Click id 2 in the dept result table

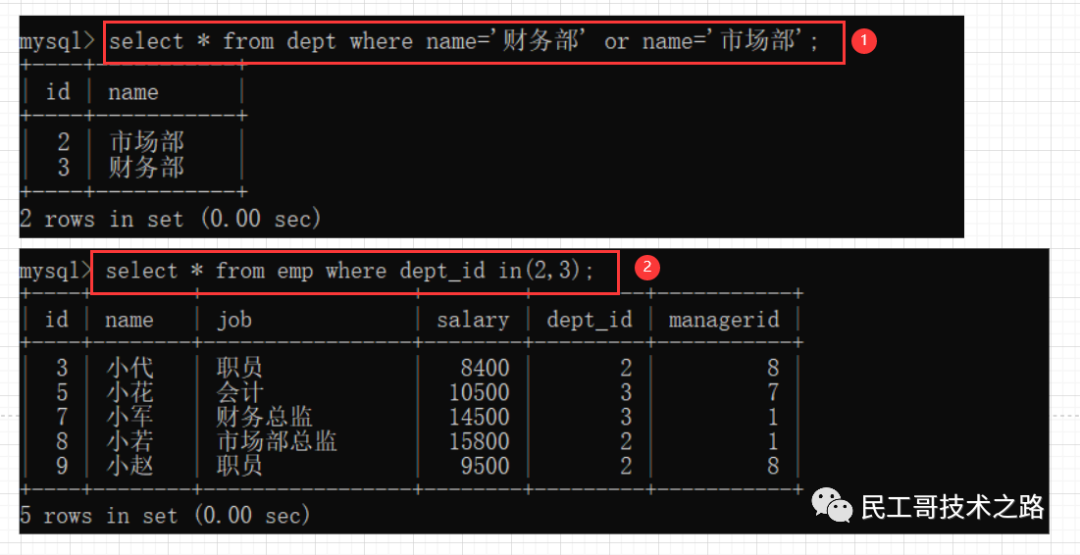[x=63, y=142]
